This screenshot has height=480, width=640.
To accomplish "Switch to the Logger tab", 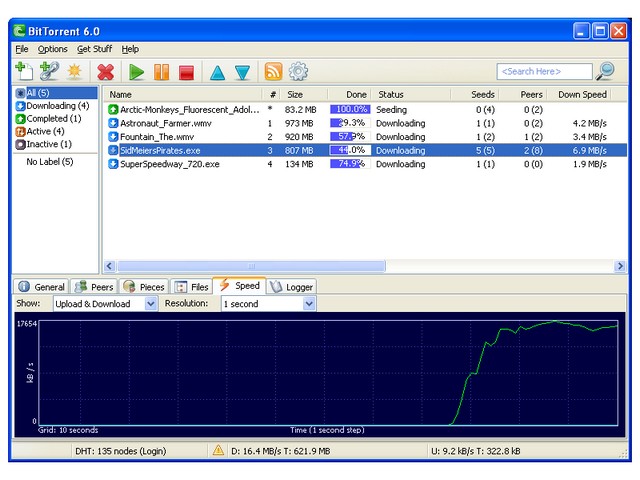I will (291, 287).
